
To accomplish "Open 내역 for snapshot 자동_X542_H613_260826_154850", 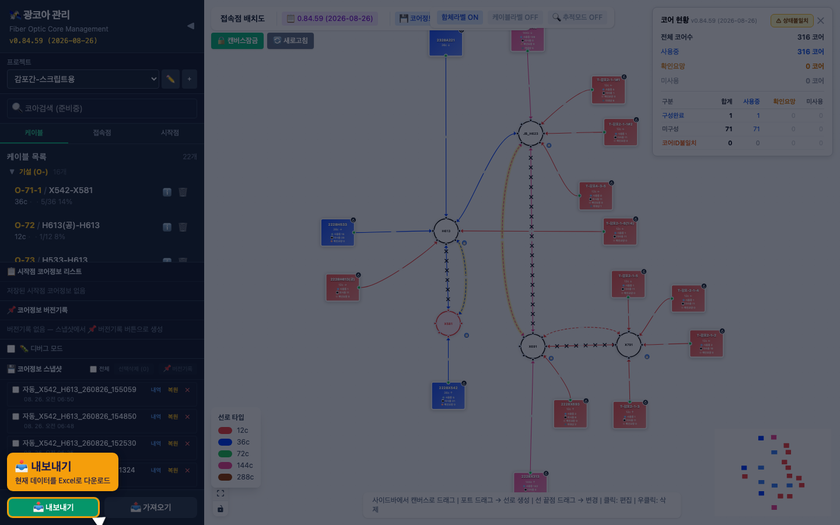I will tap(156, 417).
